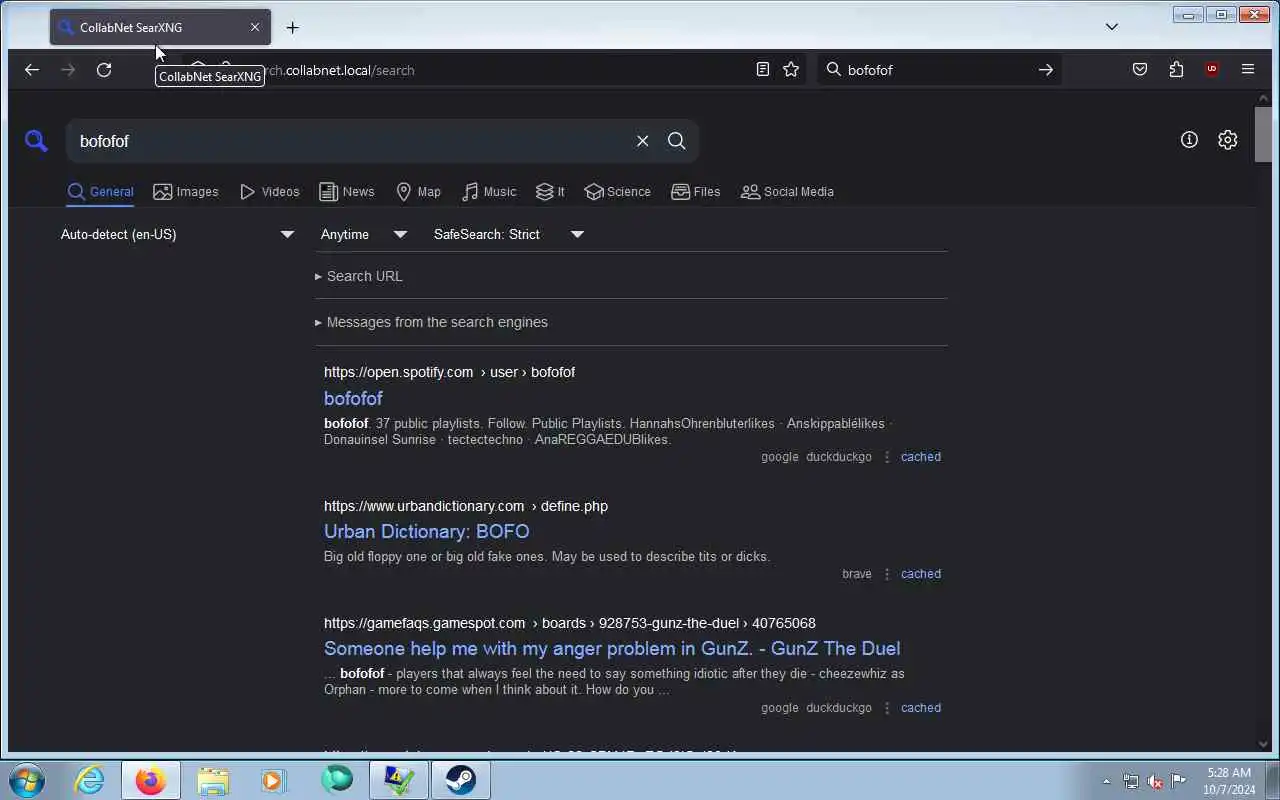Open Windows Explorer folder icon
Viewport: 1280px width, 800px height.
click(x=213, y=780)
